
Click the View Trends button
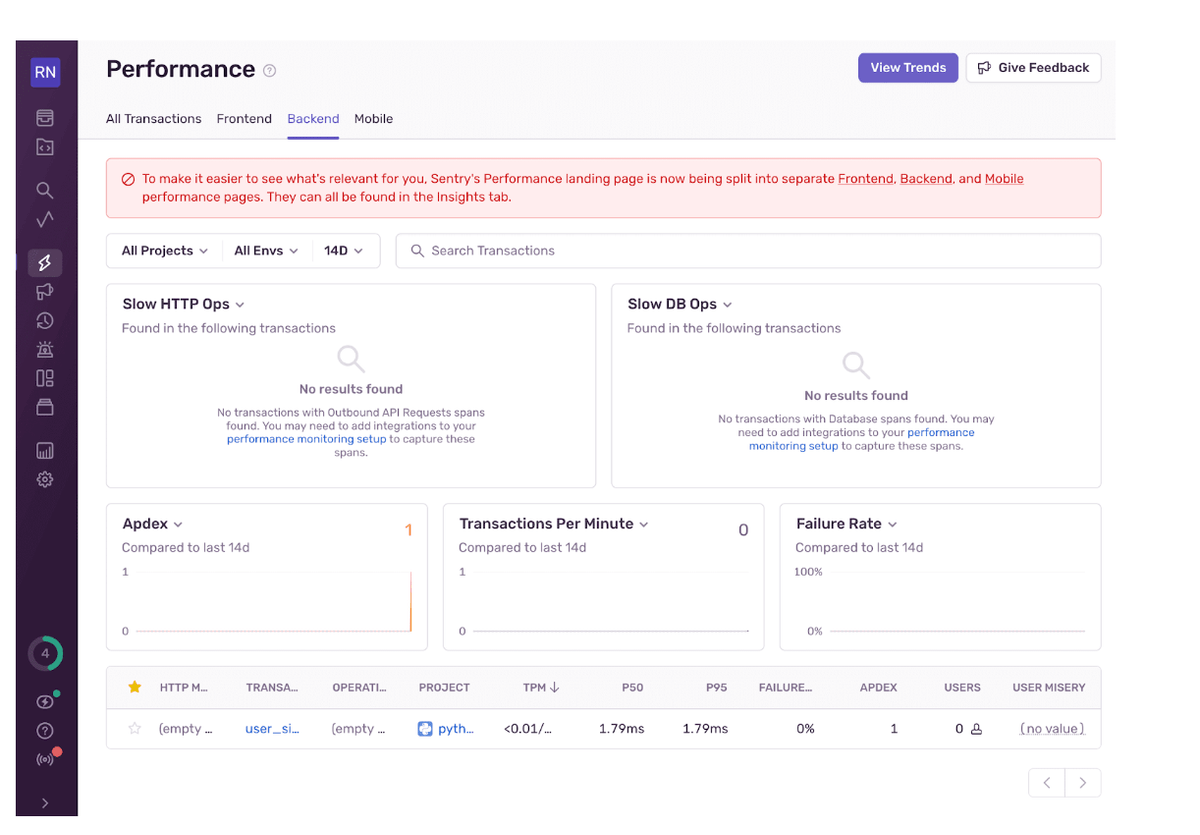click(x=908, y=68)
